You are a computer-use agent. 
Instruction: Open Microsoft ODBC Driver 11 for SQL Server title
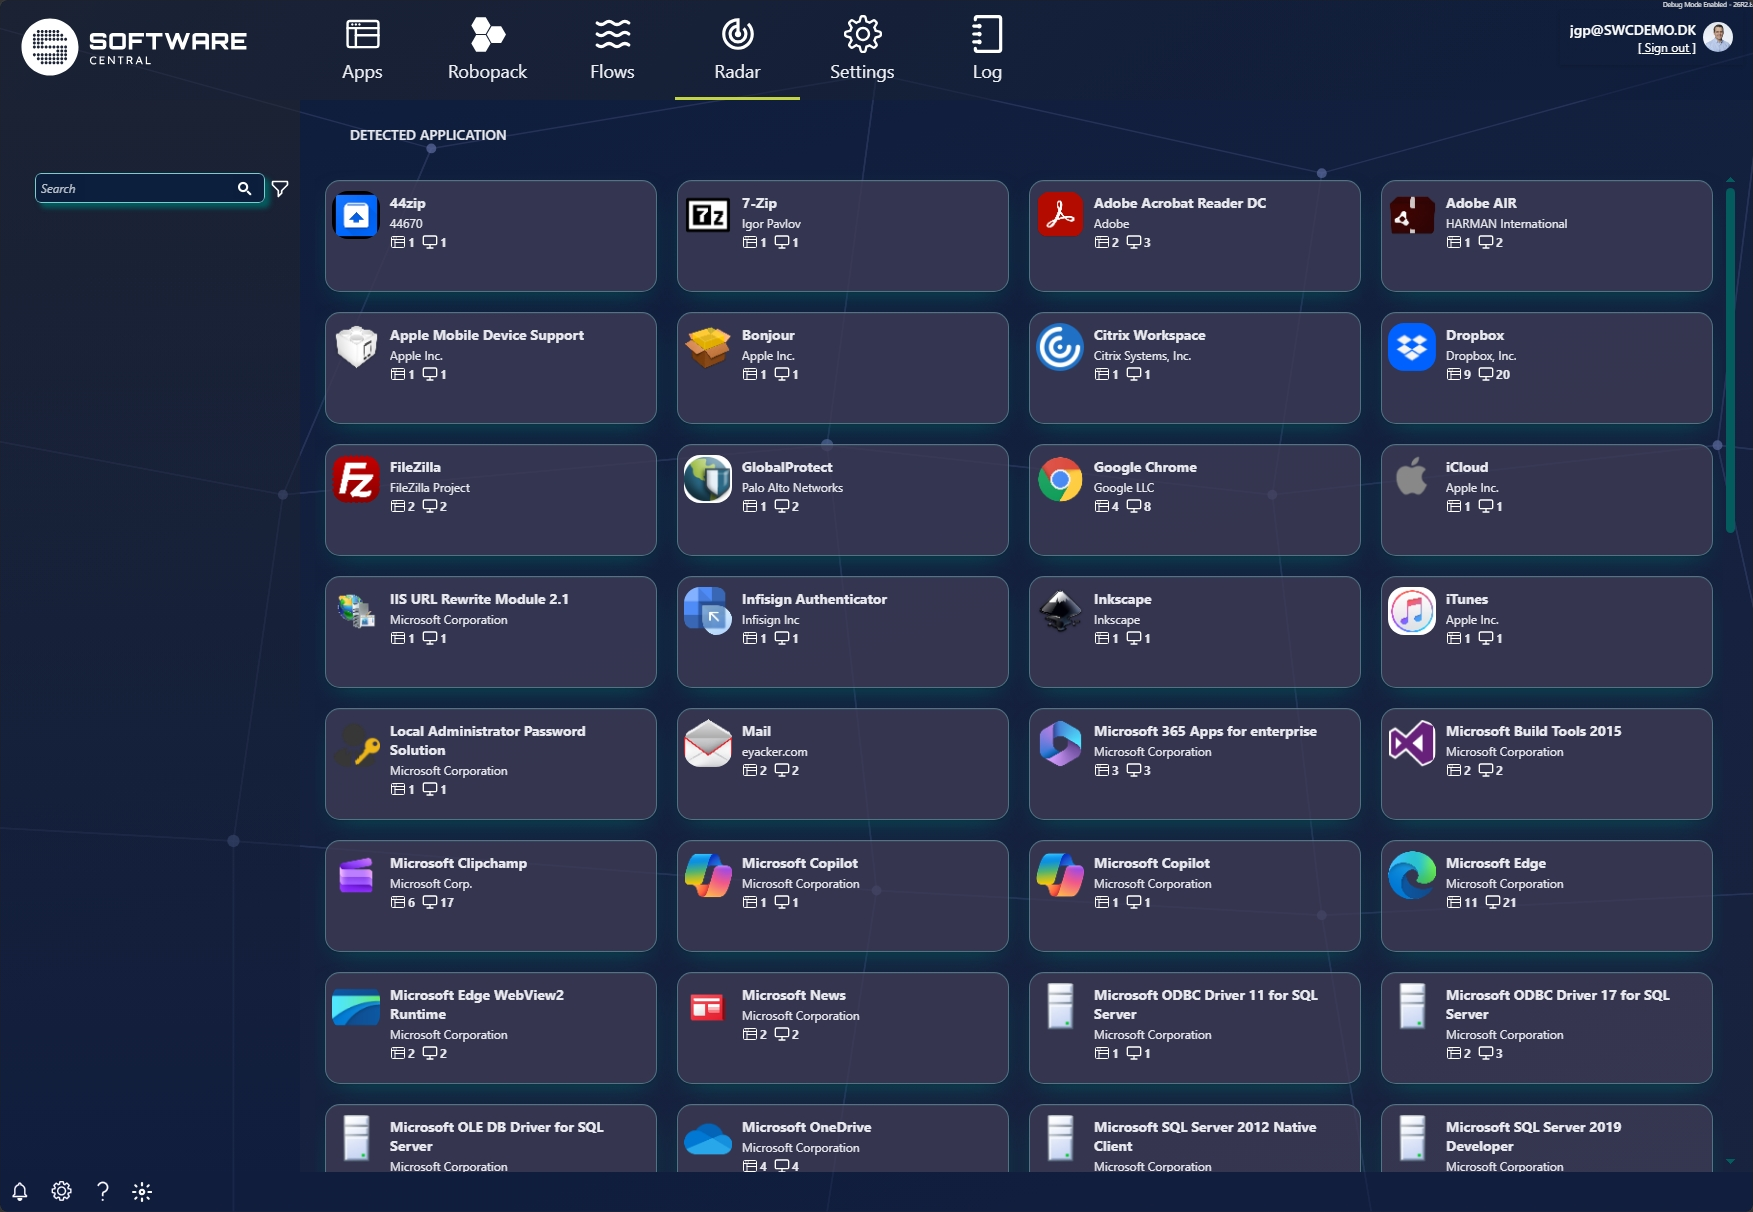1205,1004
